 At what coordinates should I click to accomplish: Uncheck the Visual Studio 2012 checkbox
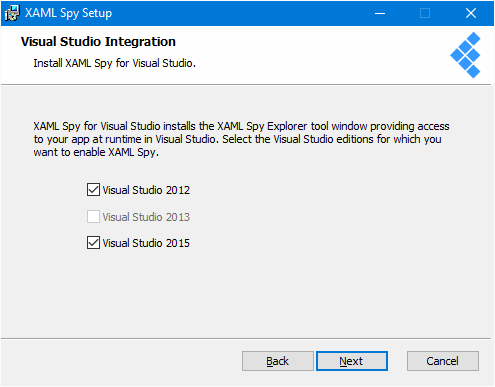tap(93, 190)
